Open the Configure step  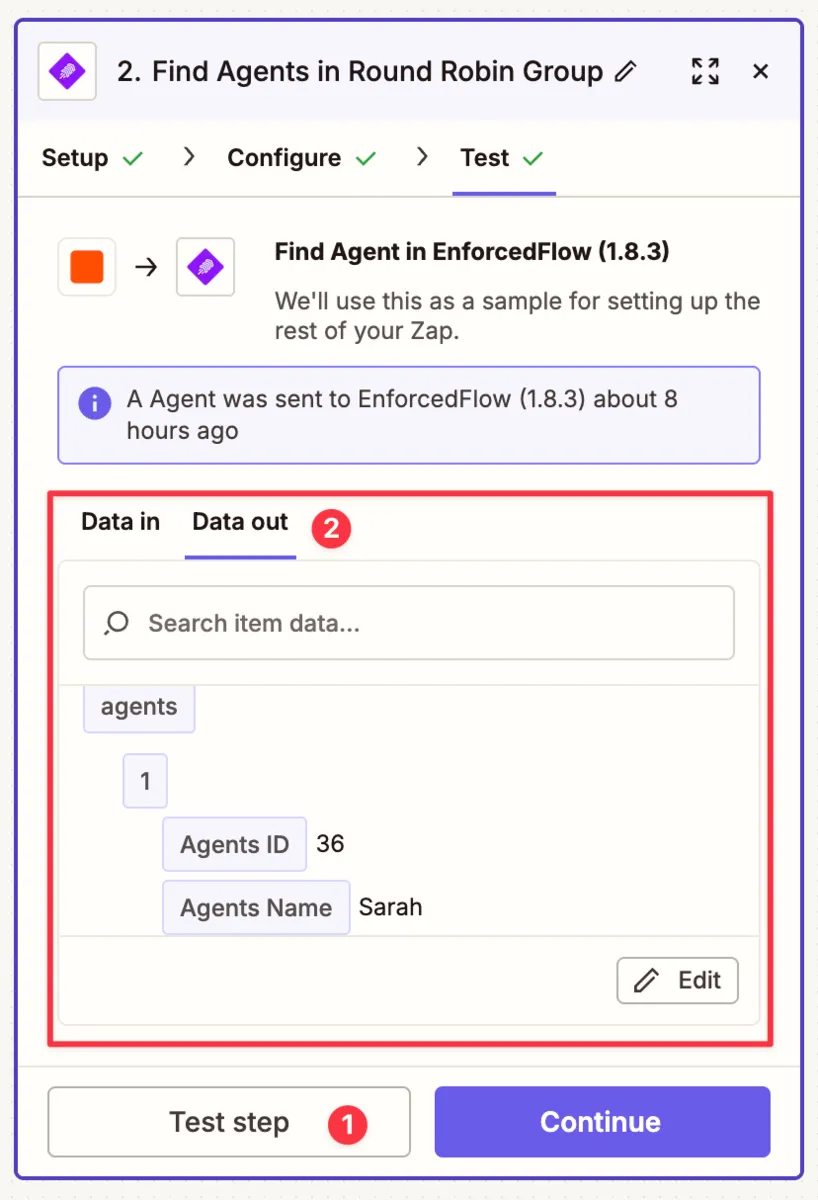(x=283, y=157)
